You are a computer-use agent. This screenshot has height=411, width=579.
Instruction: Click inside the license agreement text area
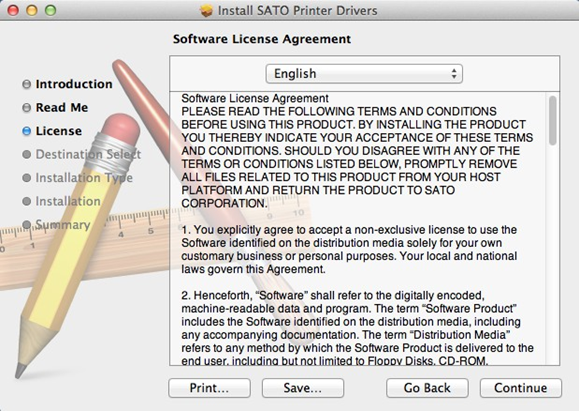(x=357, y=229)
